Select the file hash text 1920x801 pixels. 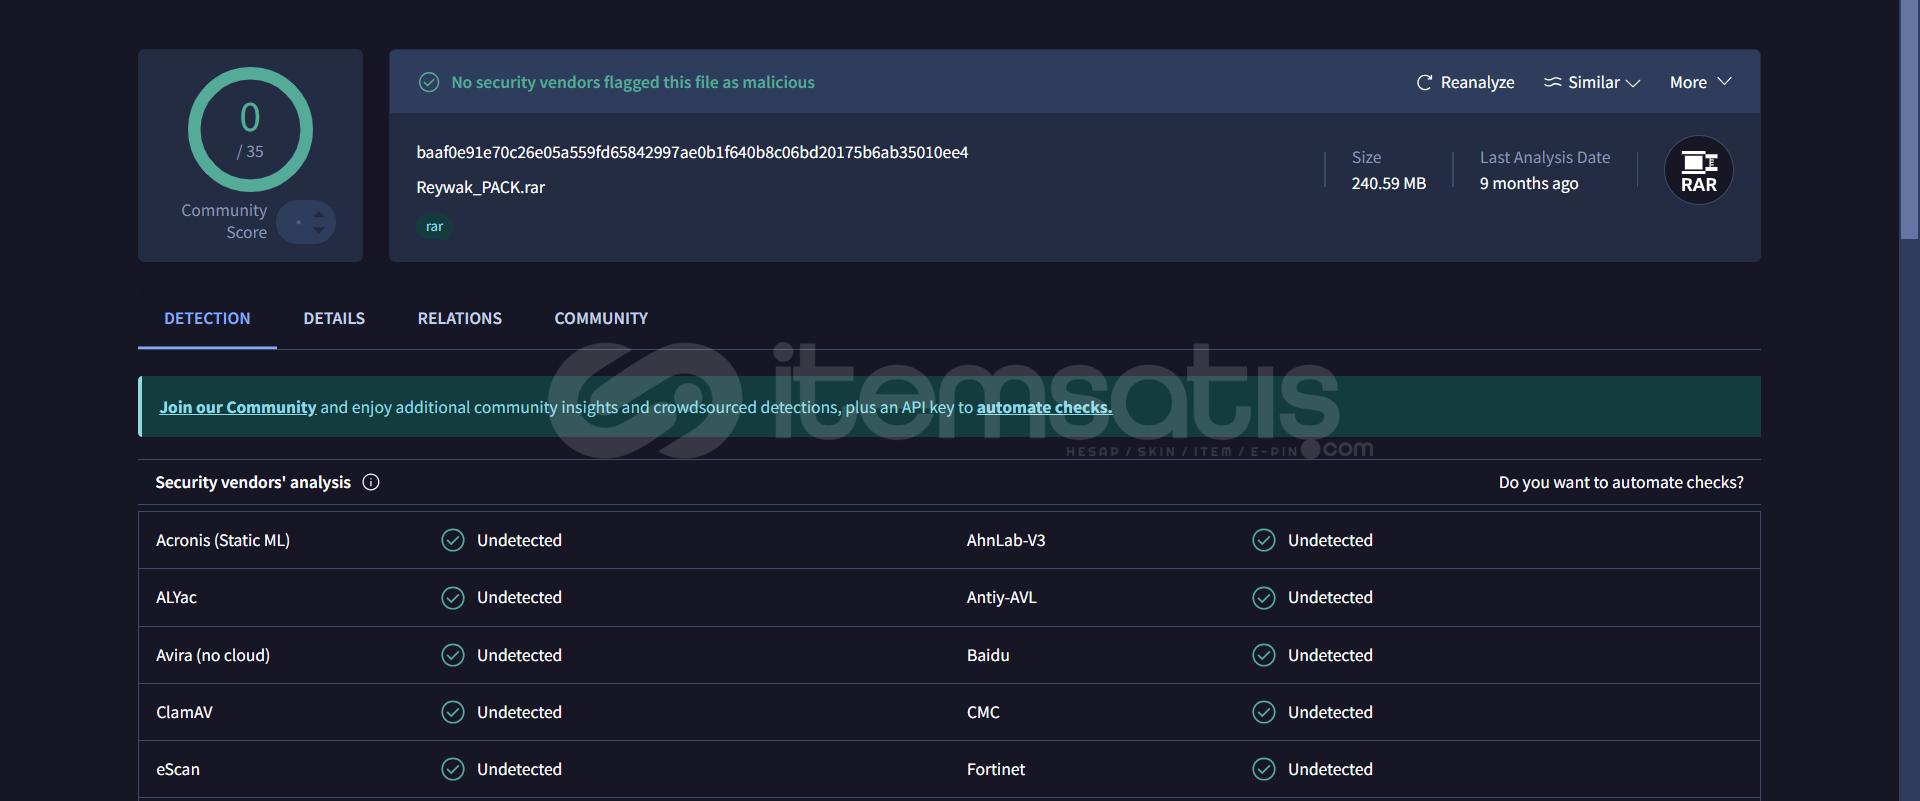coord(692,152)
